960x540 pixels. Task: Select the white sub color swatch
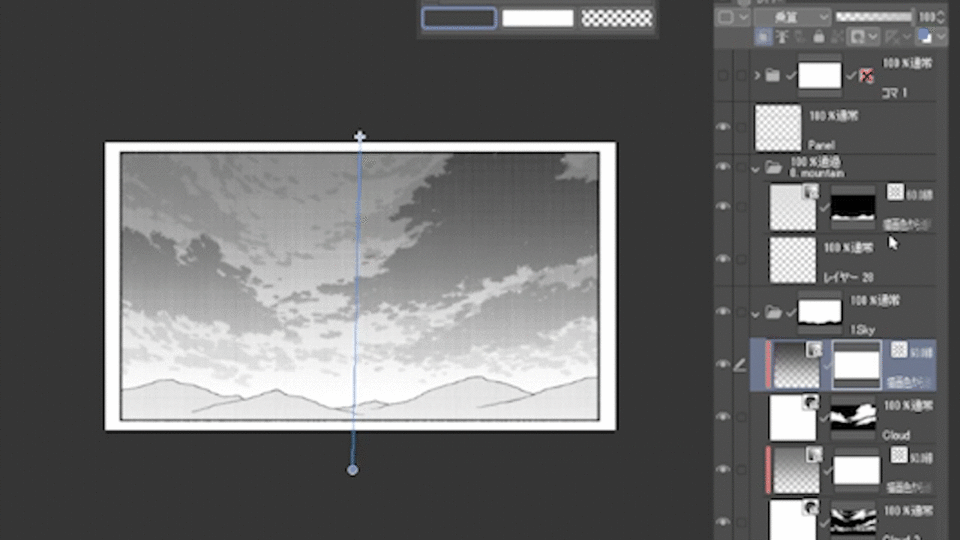point(538,18)
